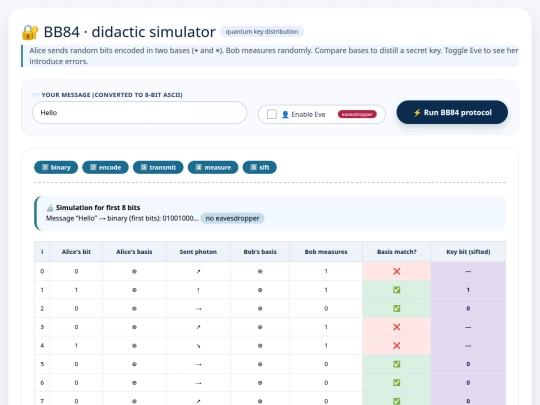The width and height of the screenshot is (540, 405).
Task: Enable the Eve eavesdropper checkbox
Action: 272,114
